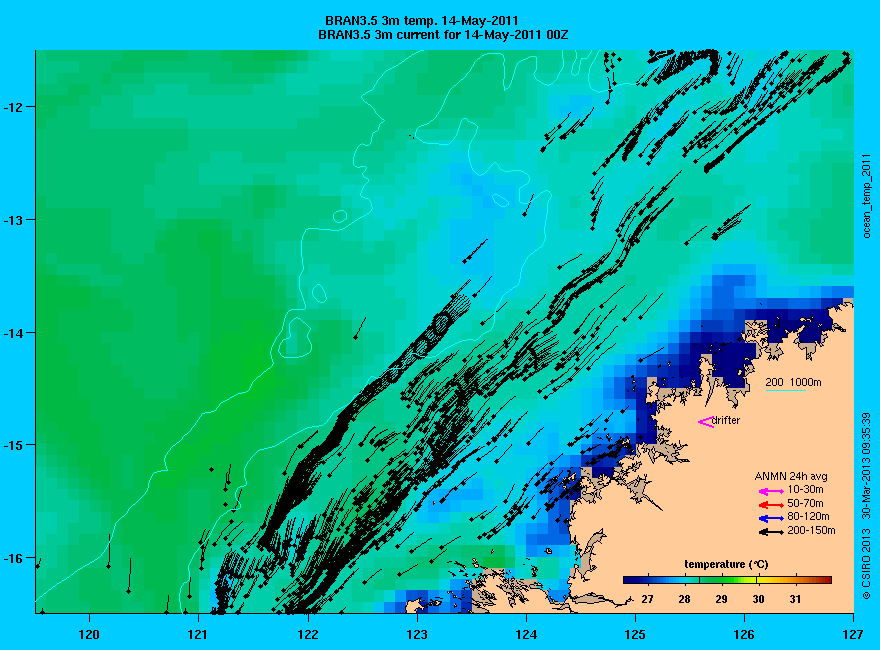
Task: Click the vertical 'ocean_temp_2011' side label
Action: click(x=867, y=195)
